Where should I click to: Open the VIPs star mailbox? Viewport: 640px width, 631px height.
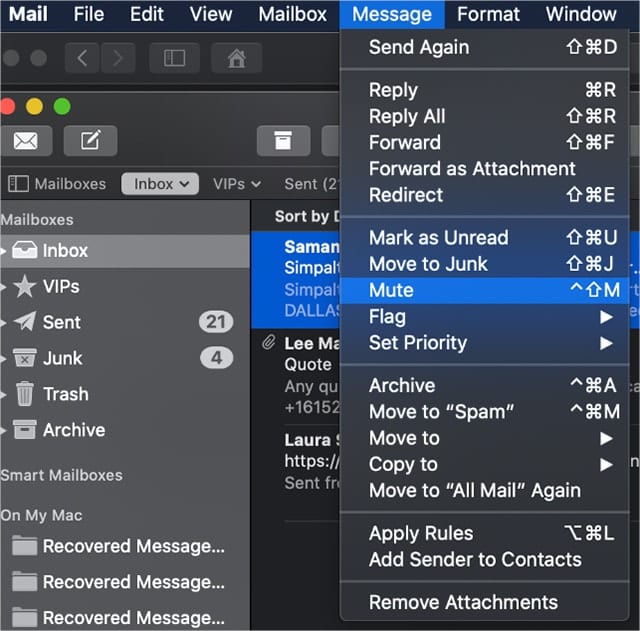(60, 286)
